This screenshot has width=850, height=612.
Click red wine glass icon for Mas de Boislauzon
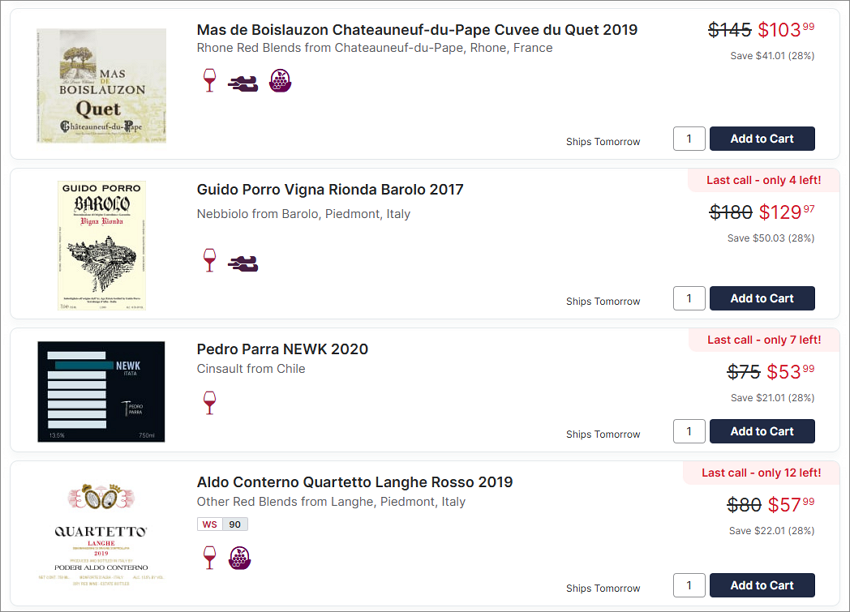click(x=209, y=81)
